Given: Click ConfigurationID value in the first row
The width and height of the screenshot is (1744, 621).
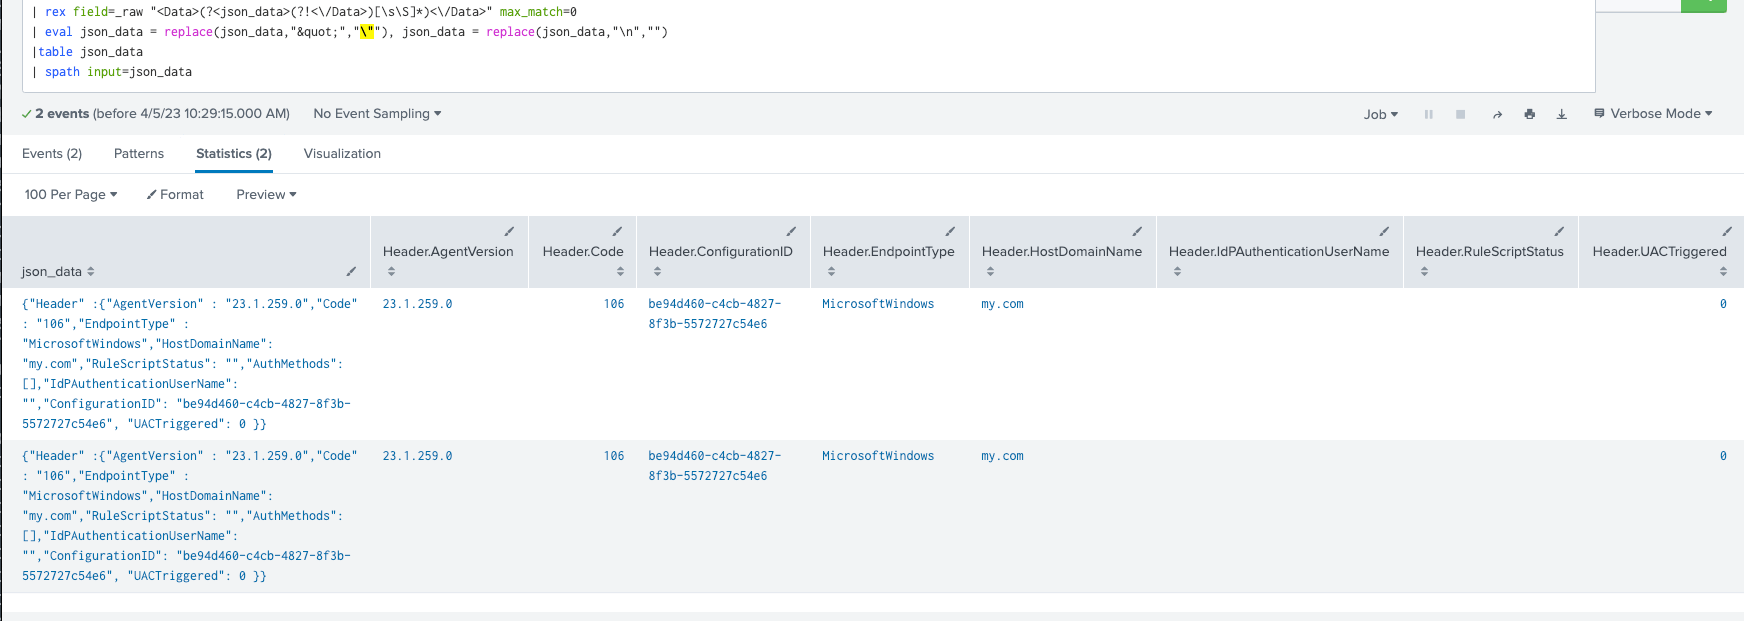Looking at the screenshot, I should click(715, 314).
